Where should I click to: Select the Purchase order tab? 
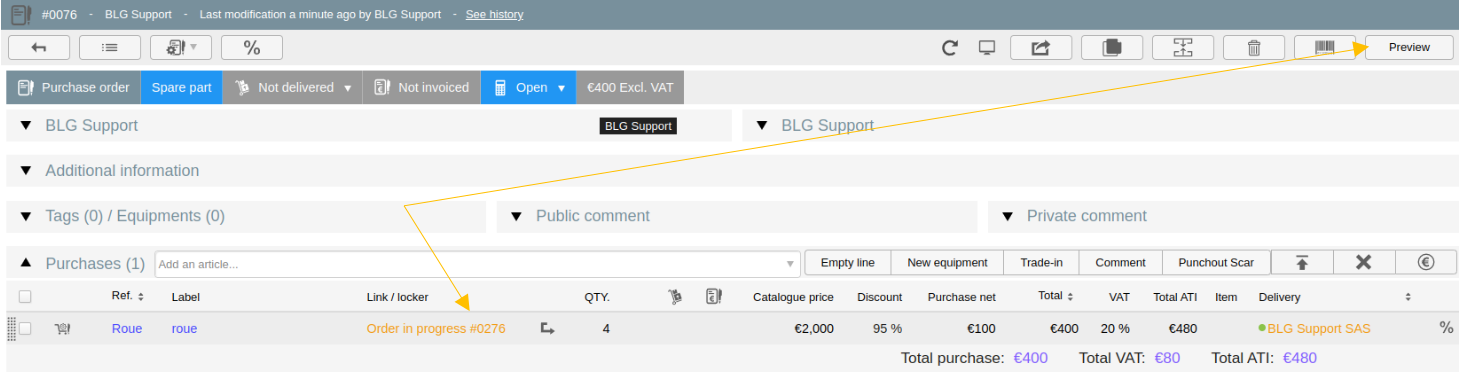(x=74, y=87)
